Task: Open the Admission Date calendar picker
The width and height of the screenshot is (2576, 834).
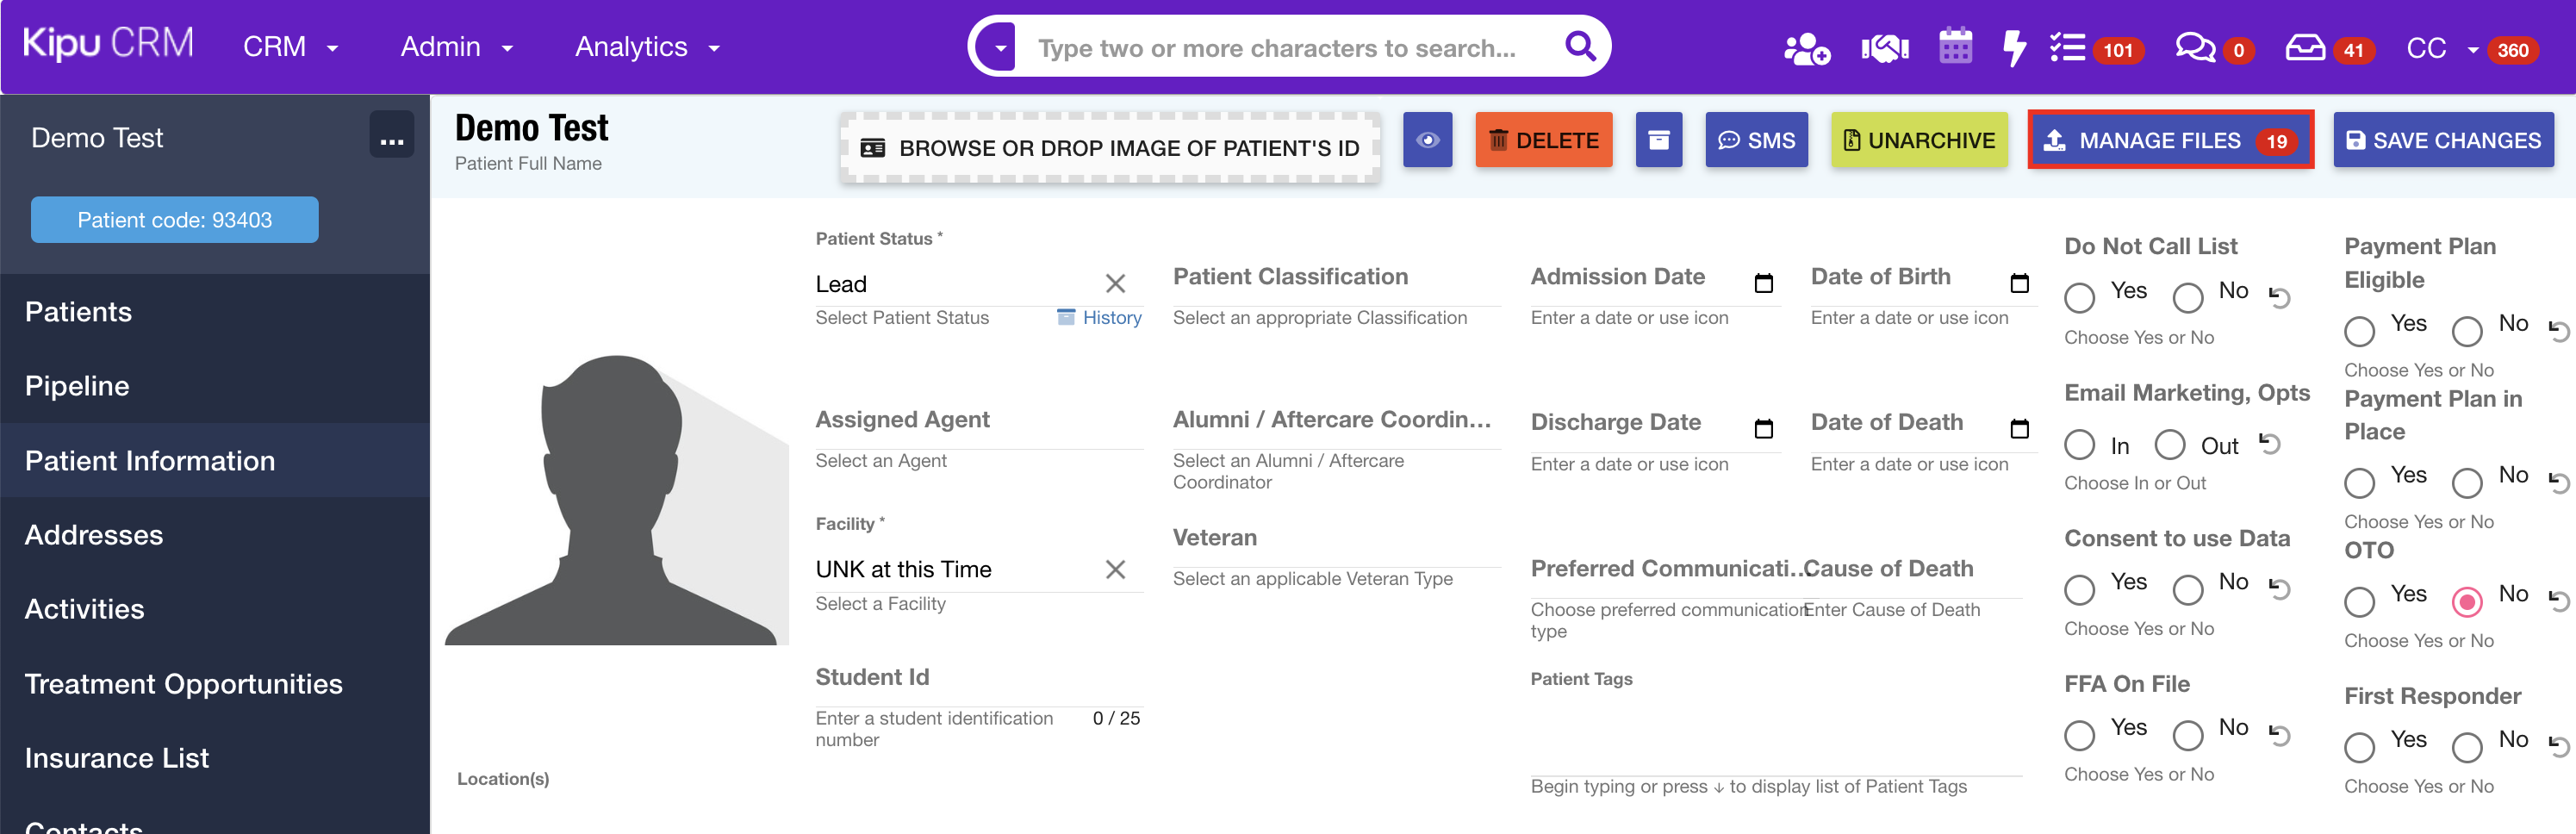Action: tap(1763, 283)
